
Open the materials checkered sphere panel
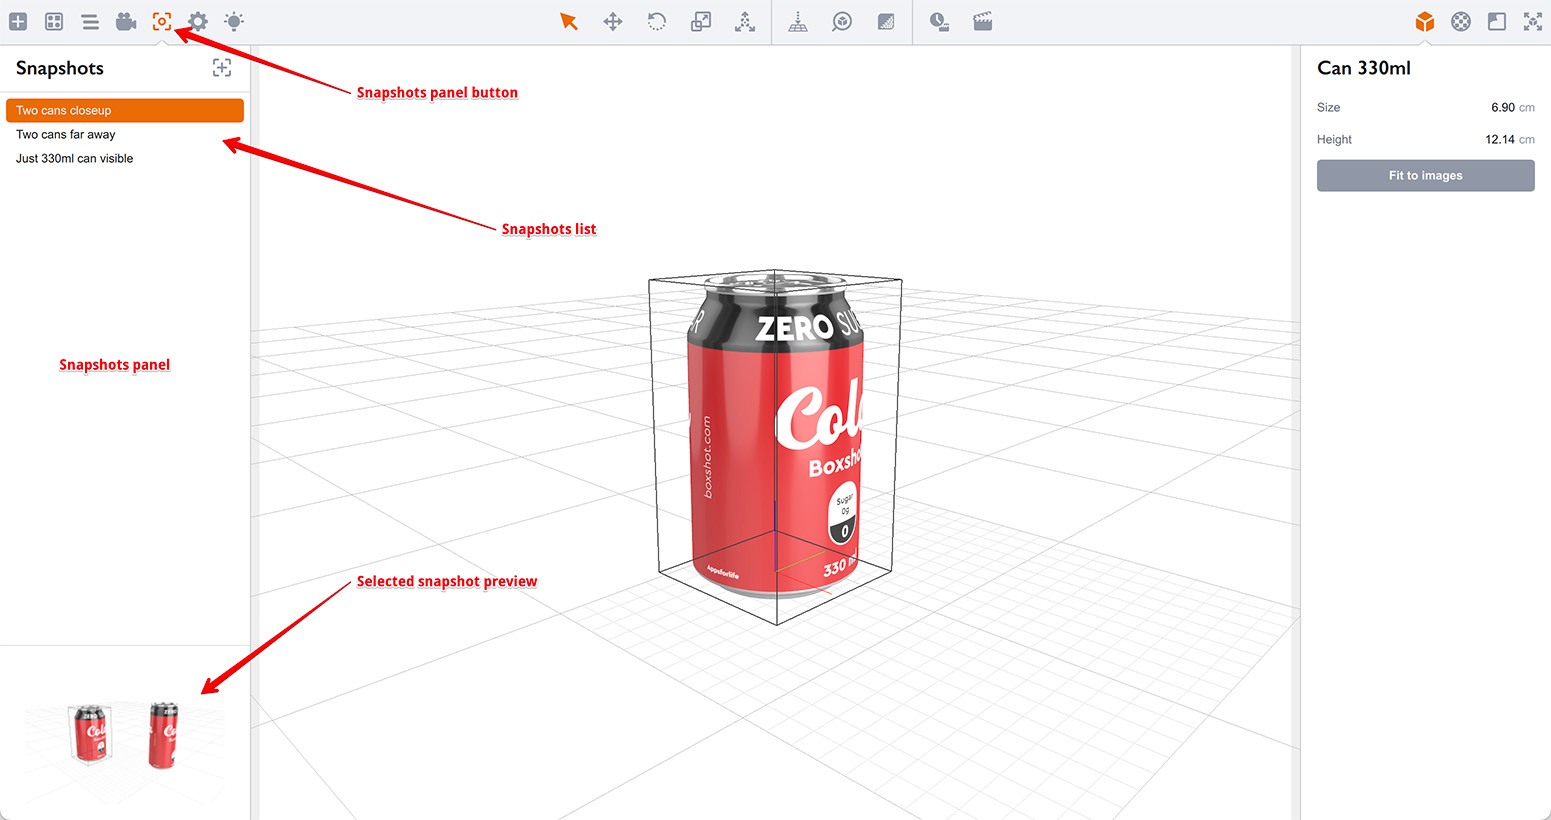click(x=1461, y=21)
